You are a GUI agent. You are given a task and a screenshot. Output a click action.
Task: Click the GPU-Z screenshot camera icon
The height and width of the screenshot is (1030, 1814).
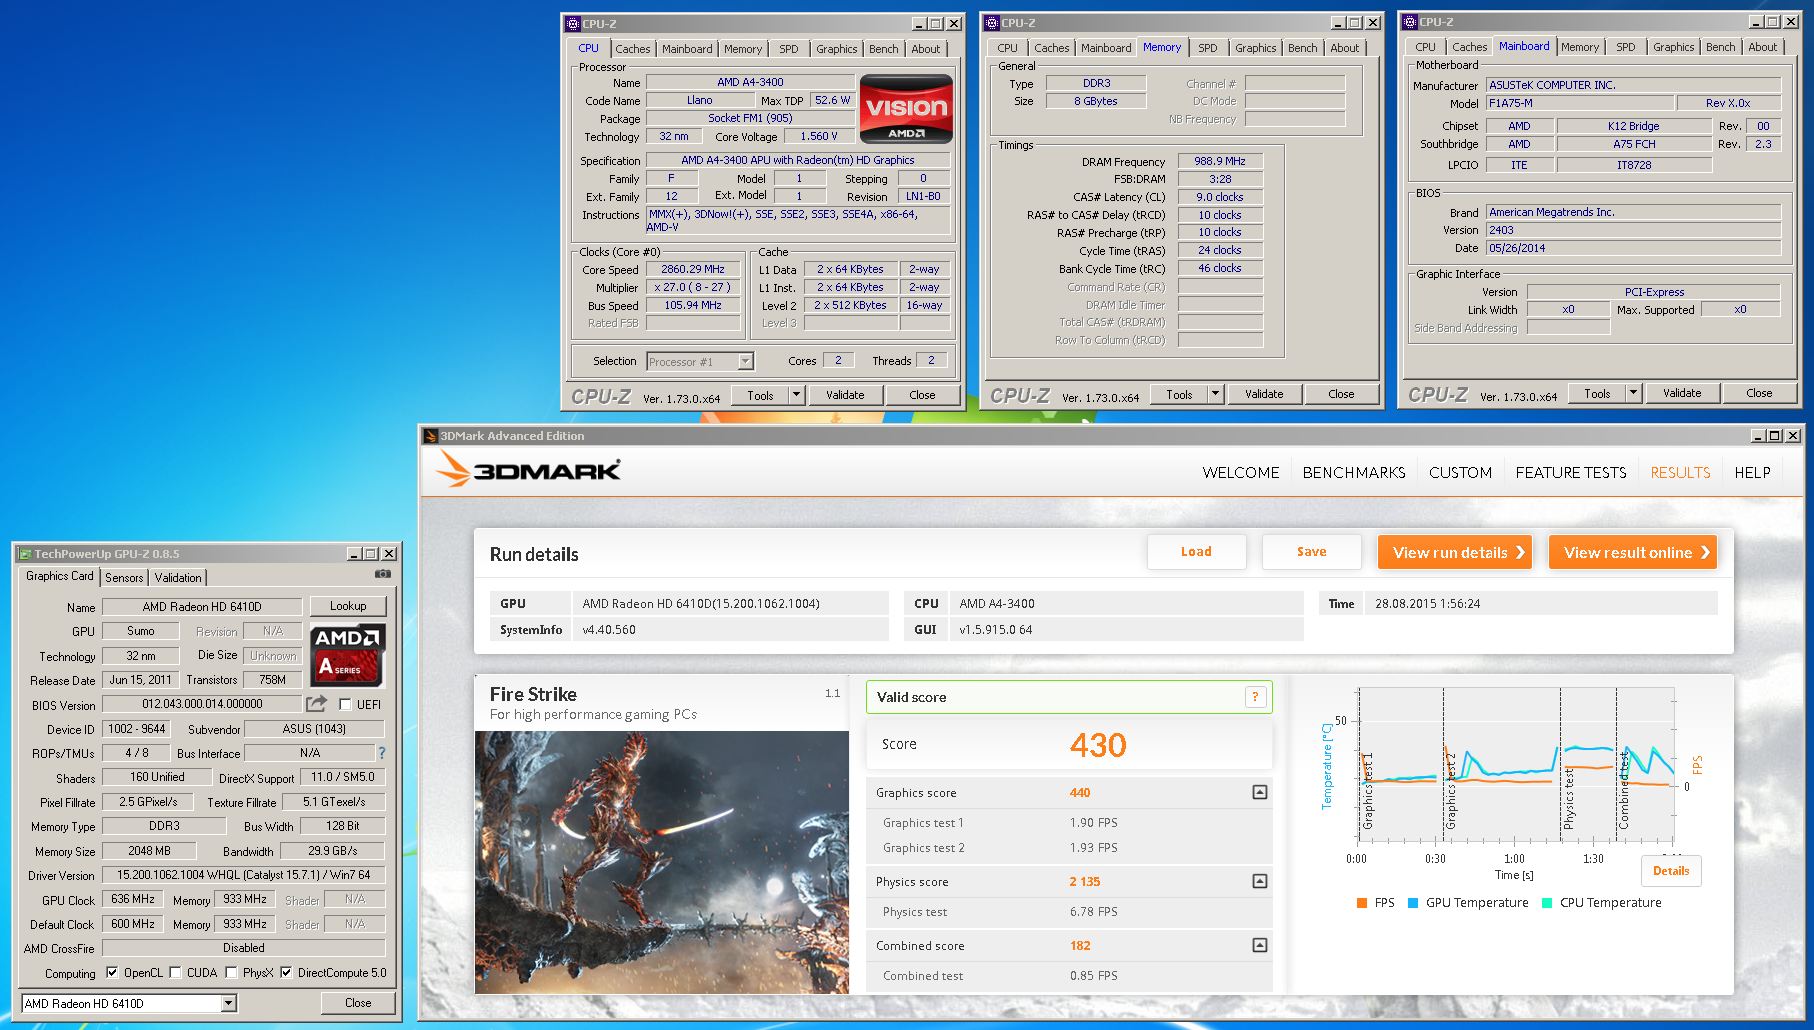[382, 574]
